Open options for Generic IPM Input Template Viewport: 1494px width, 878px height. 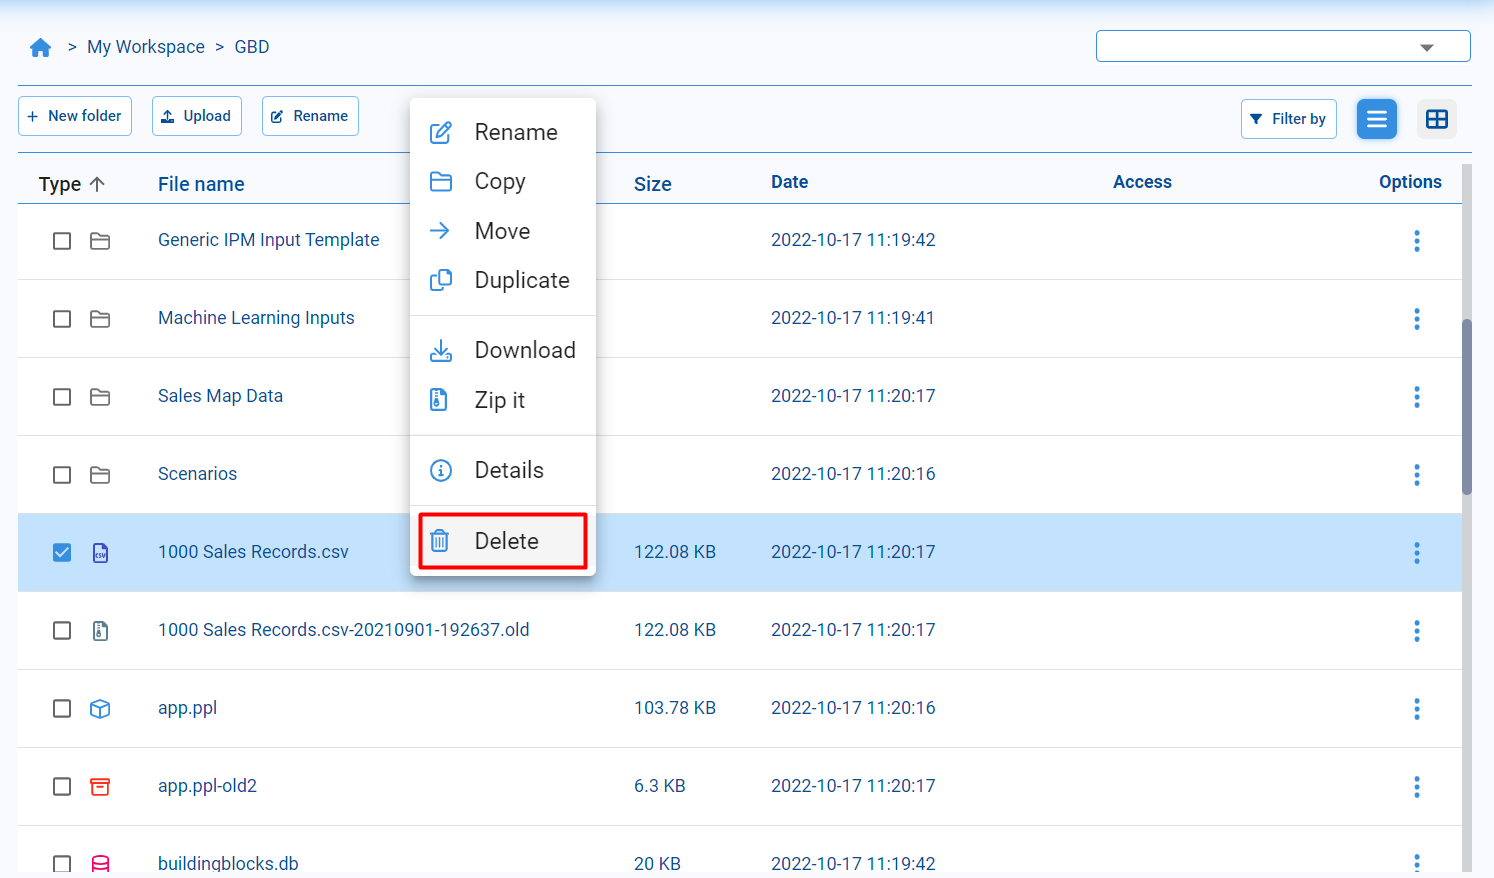(x=1416, y=241)
